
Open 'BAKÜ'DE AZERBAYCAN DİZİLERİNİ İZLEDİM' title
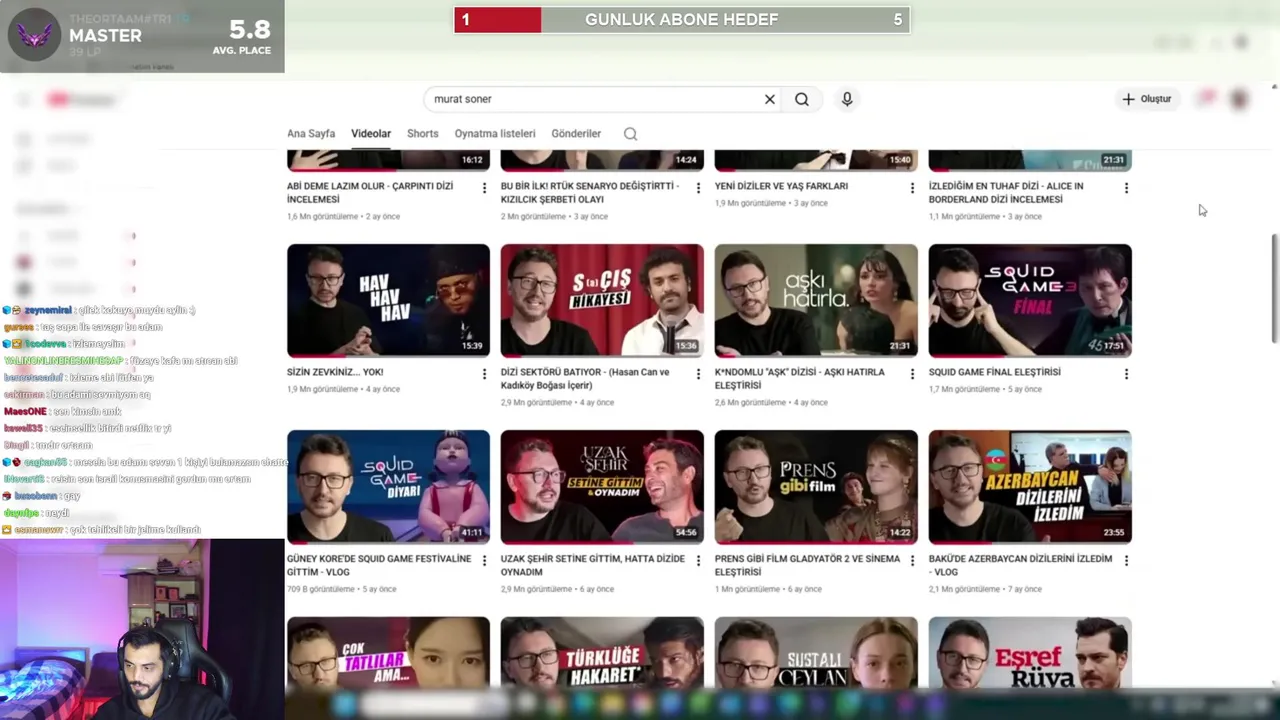coord(1020,565)
